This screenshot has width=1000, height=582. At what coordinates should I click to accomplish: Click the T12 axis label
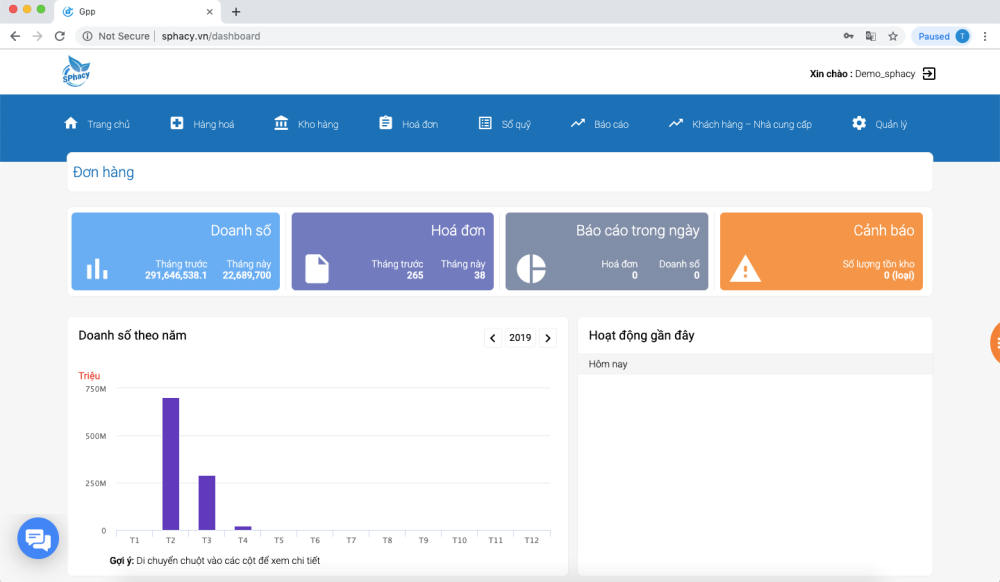(531, 540)
